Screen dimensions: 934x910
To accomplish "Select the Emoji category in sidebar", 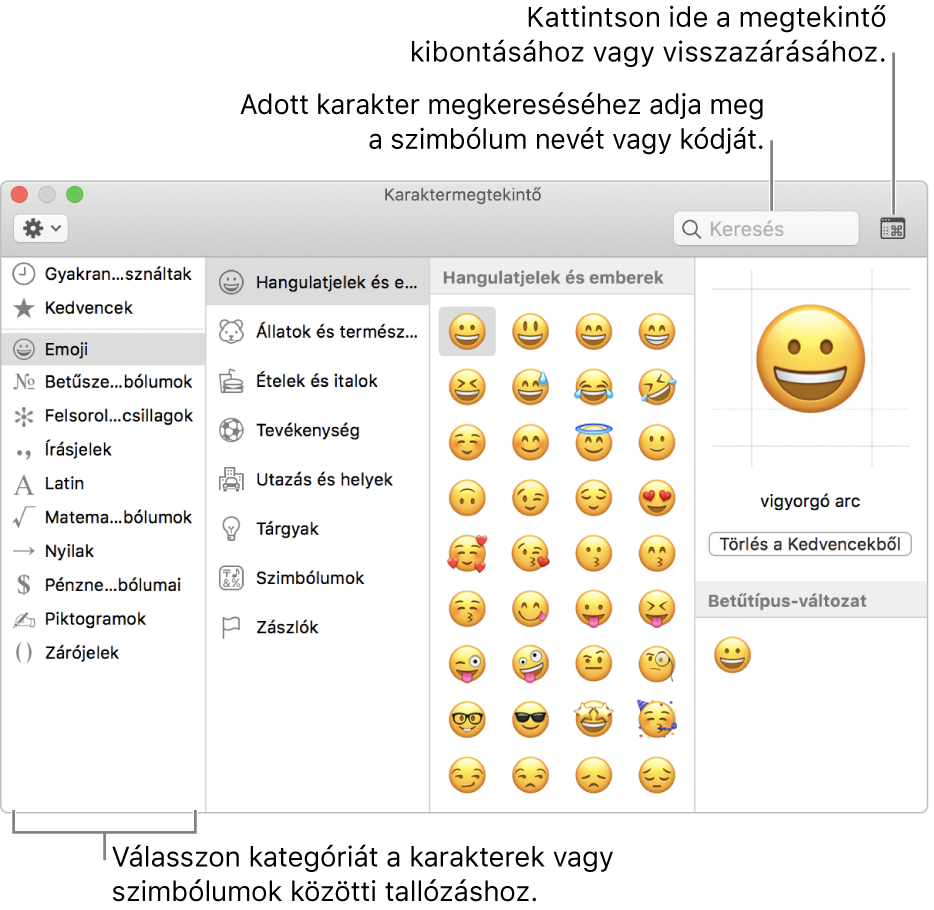I will (x=102, y=349).
